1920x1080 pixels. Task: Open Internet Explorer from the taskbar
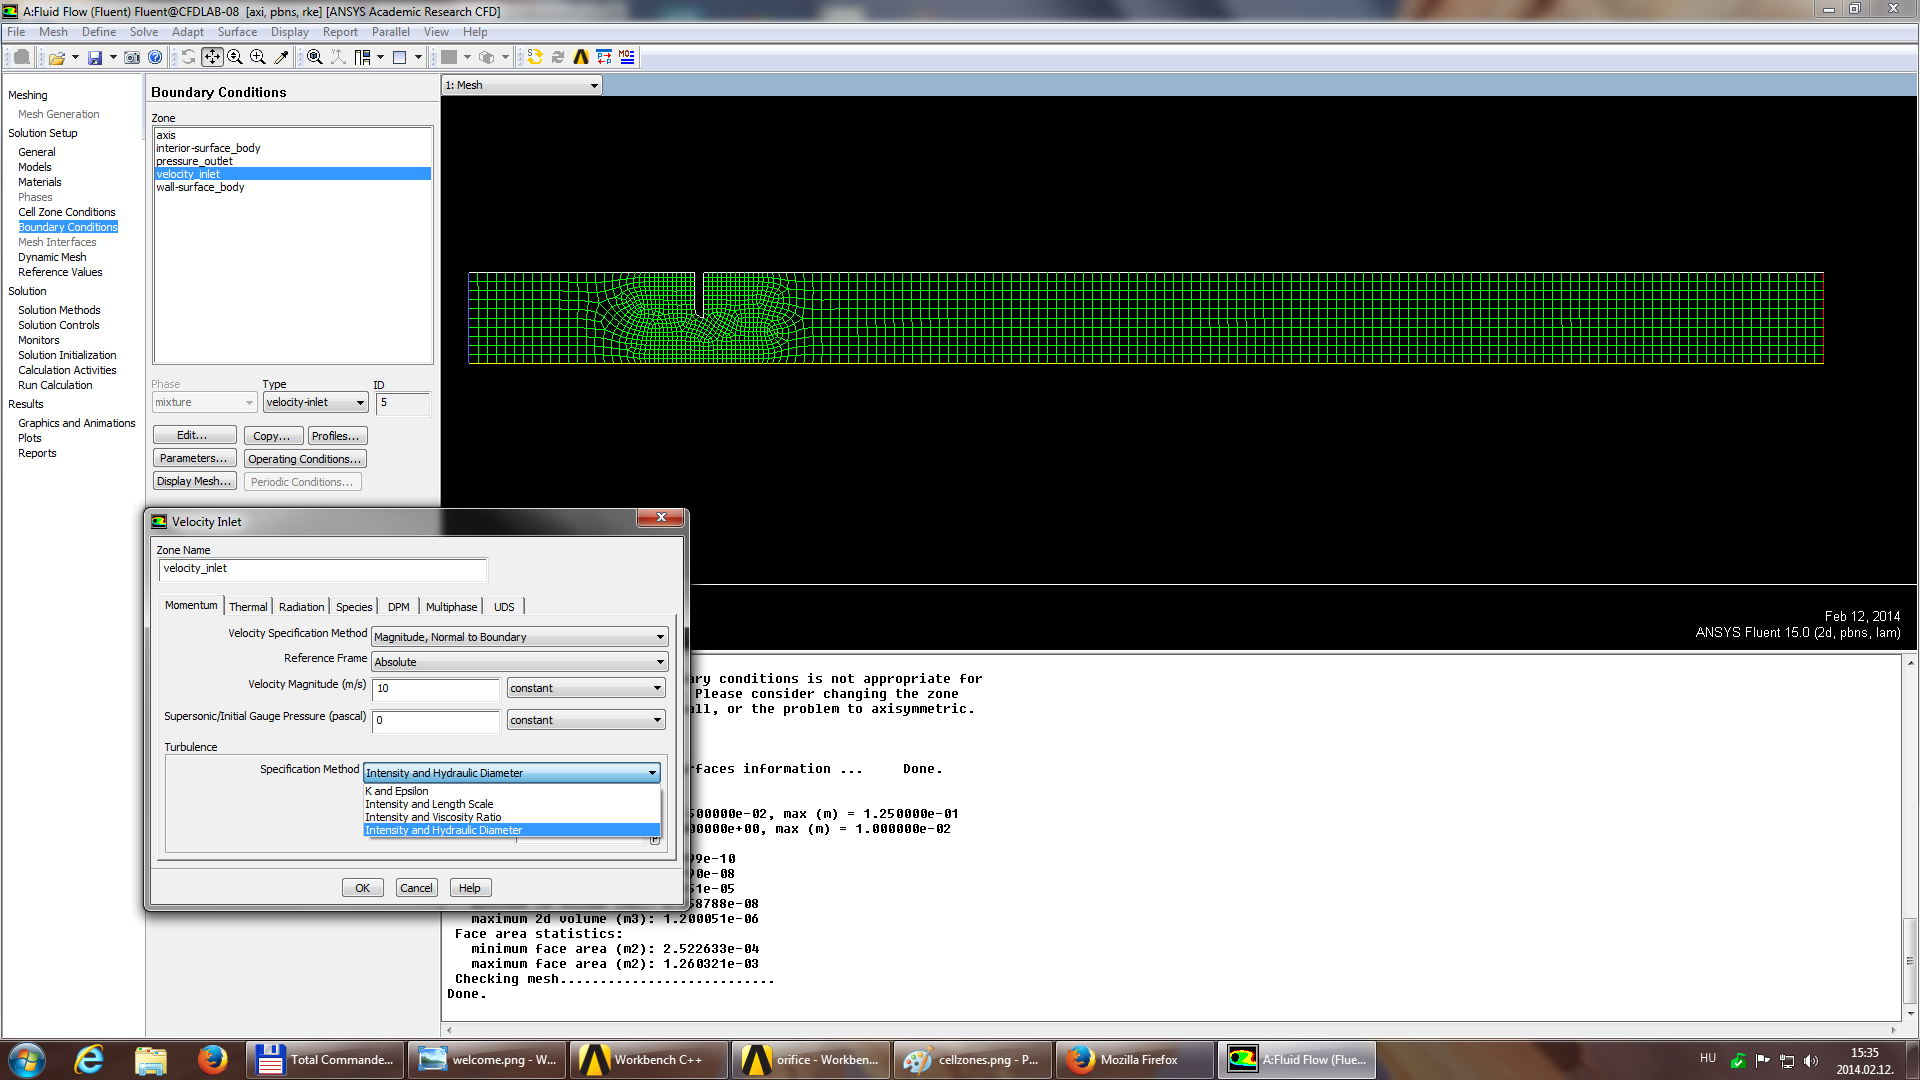[x=89, y=1060]
